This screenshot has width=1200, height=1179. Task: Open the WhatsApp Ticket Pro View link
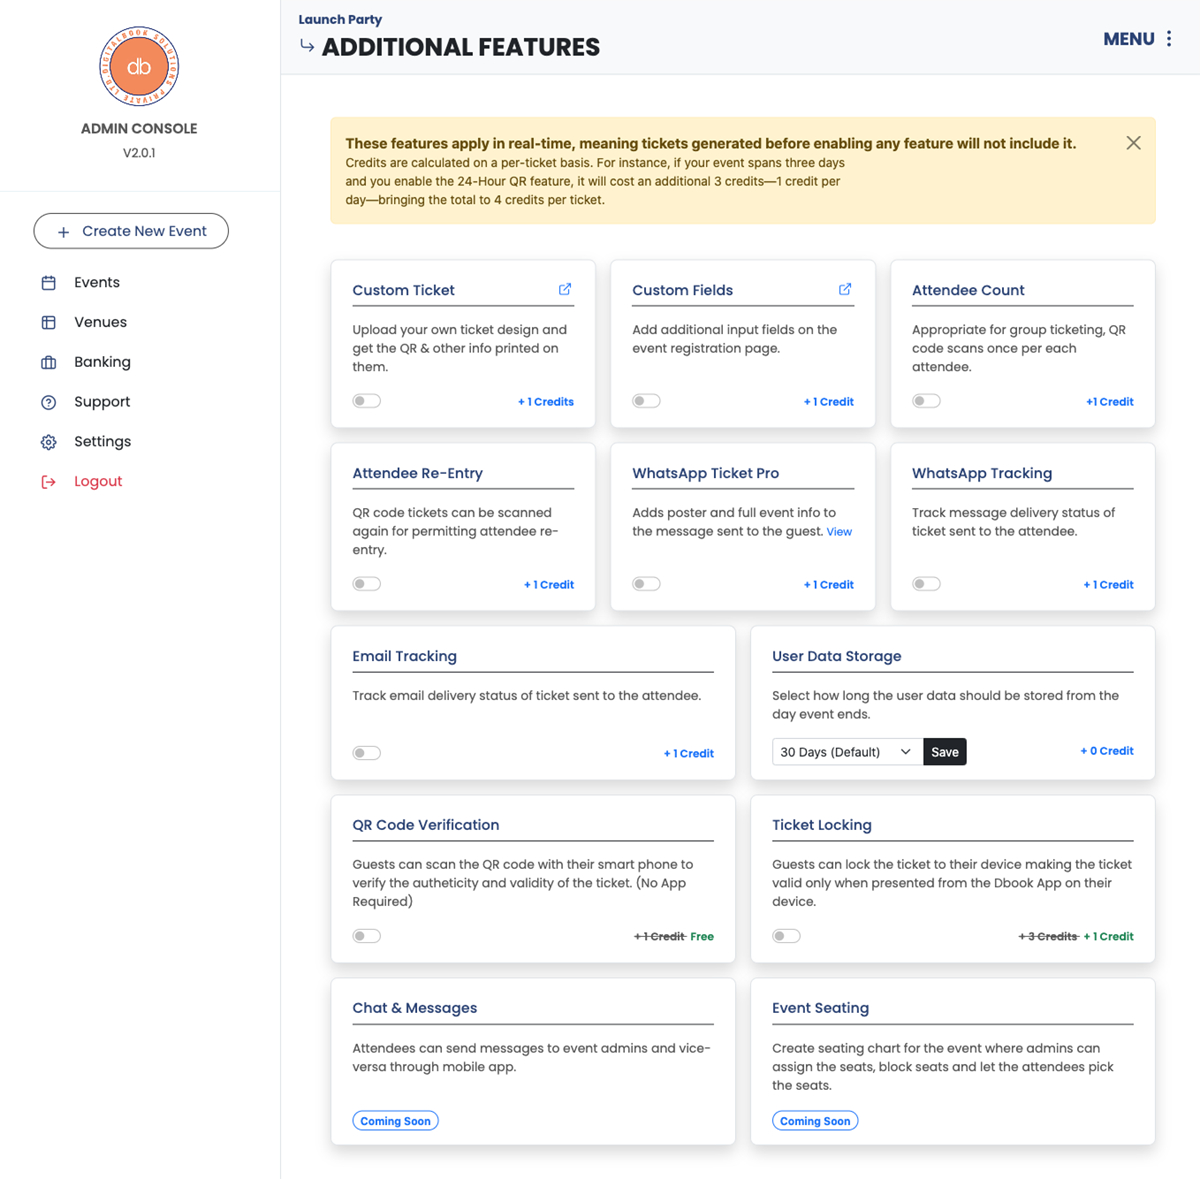click(839, 532)
